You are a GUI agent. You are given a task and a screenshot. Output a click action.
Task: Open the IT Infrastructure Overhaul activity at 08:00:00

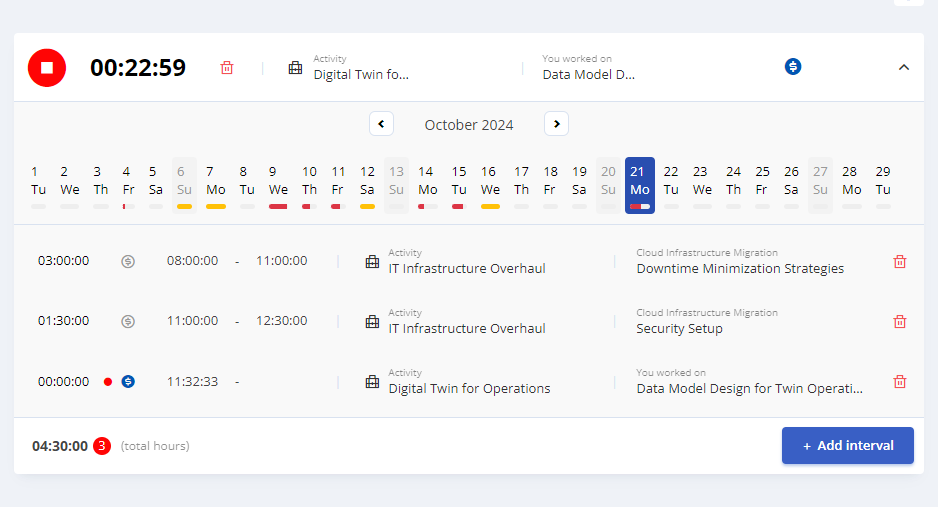click(466, 268)
